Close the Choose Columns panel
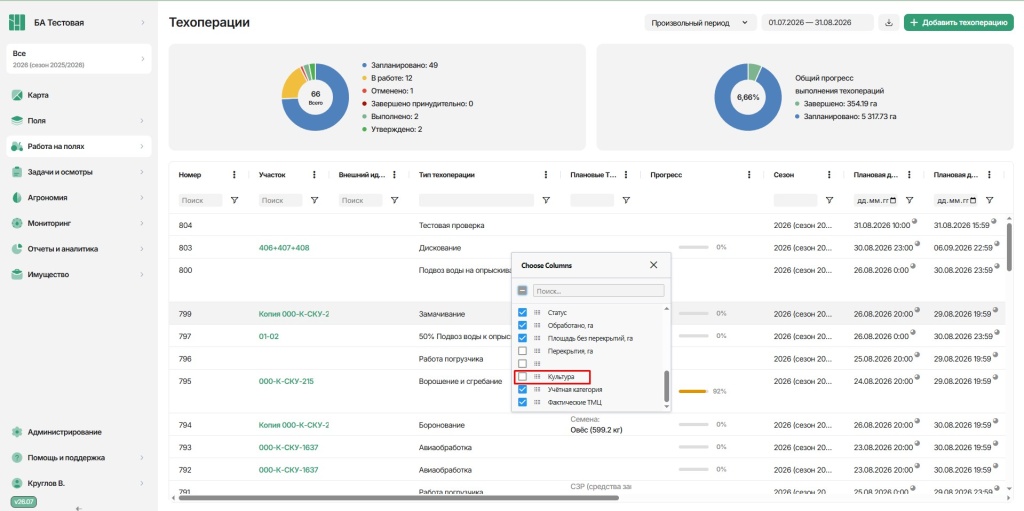 (654, 265)
